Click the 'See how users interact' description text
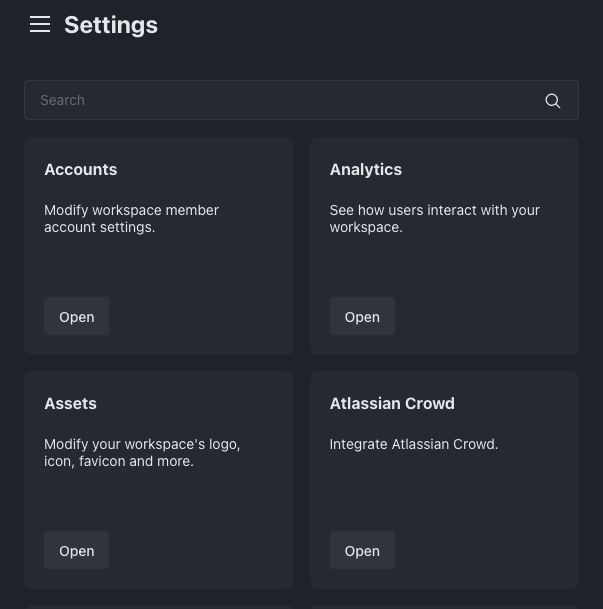This screenshot has height=609, width=603. tap(434, 219)
